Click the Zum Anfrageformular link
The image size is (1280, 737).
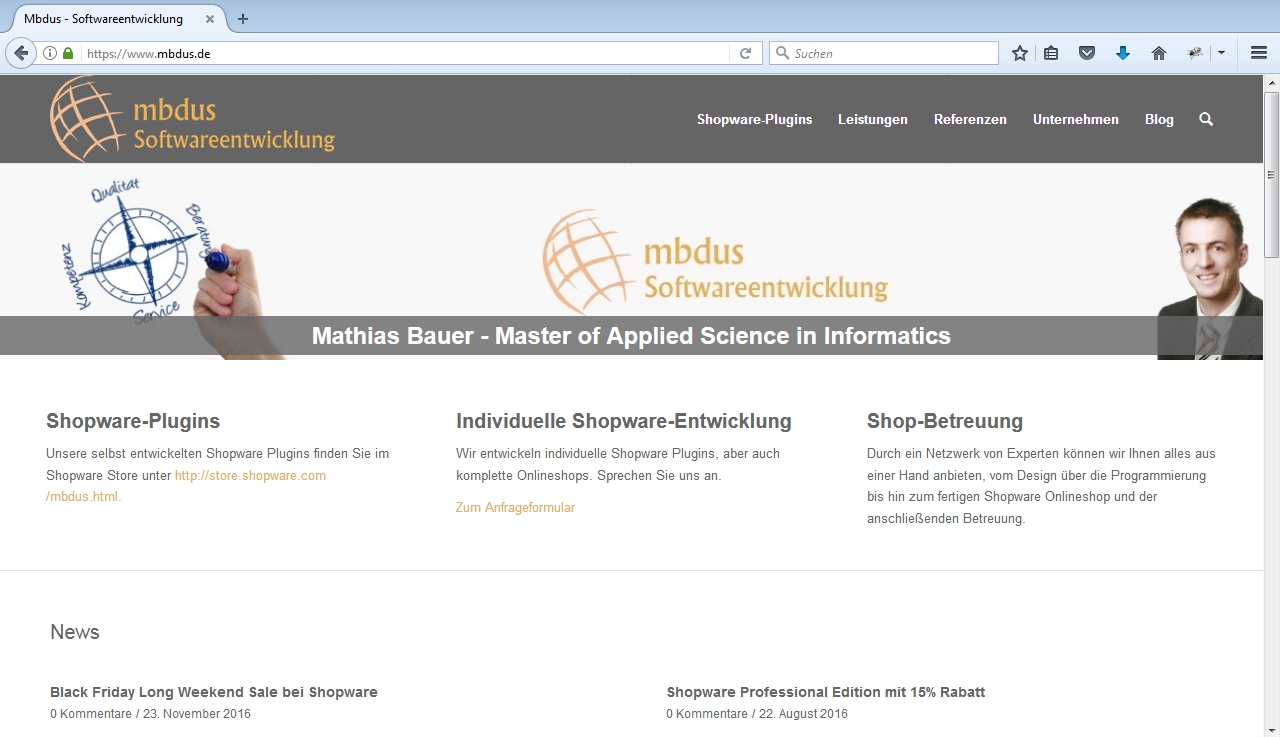(x=515, y=508)
